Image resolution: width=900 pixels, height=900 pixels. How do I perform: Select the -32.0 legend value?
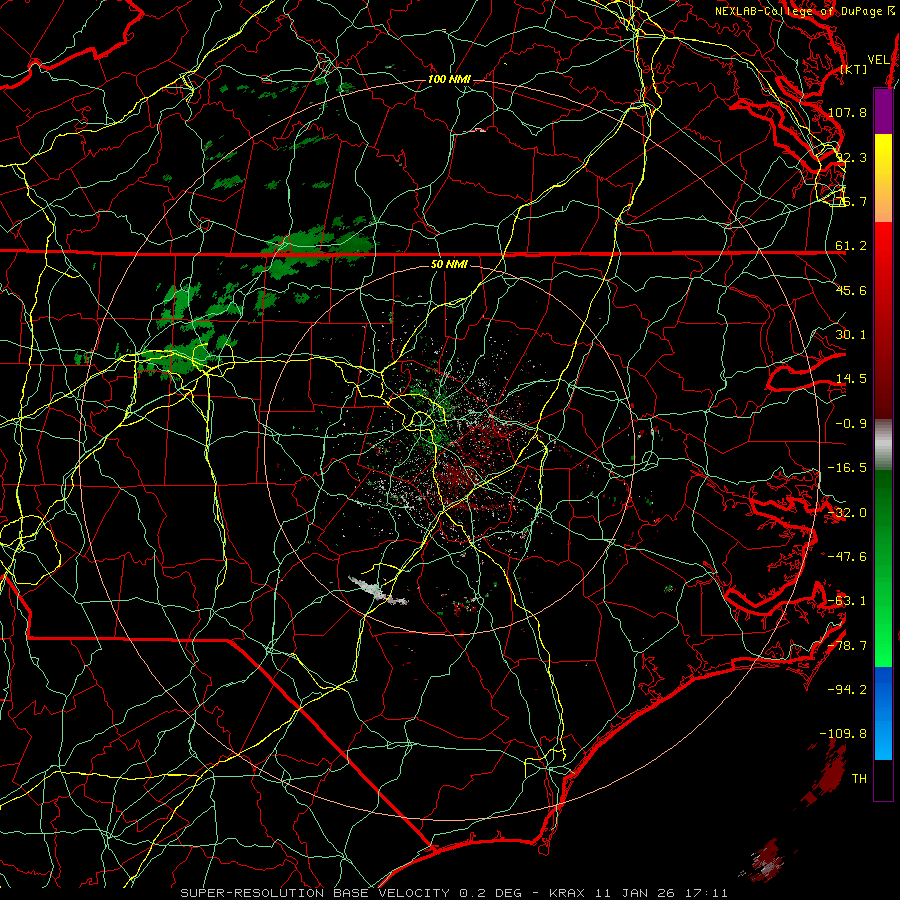point(847,513)
